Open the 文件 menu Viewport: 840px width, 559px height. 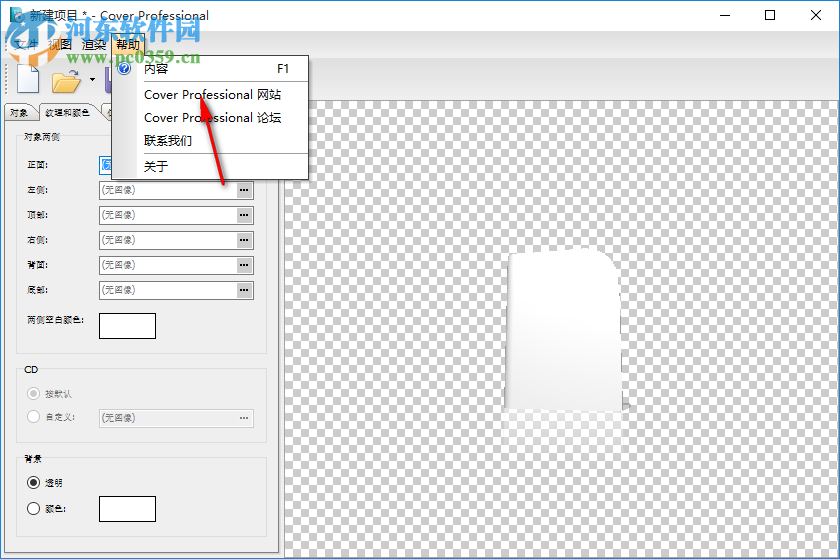[25, 44]
